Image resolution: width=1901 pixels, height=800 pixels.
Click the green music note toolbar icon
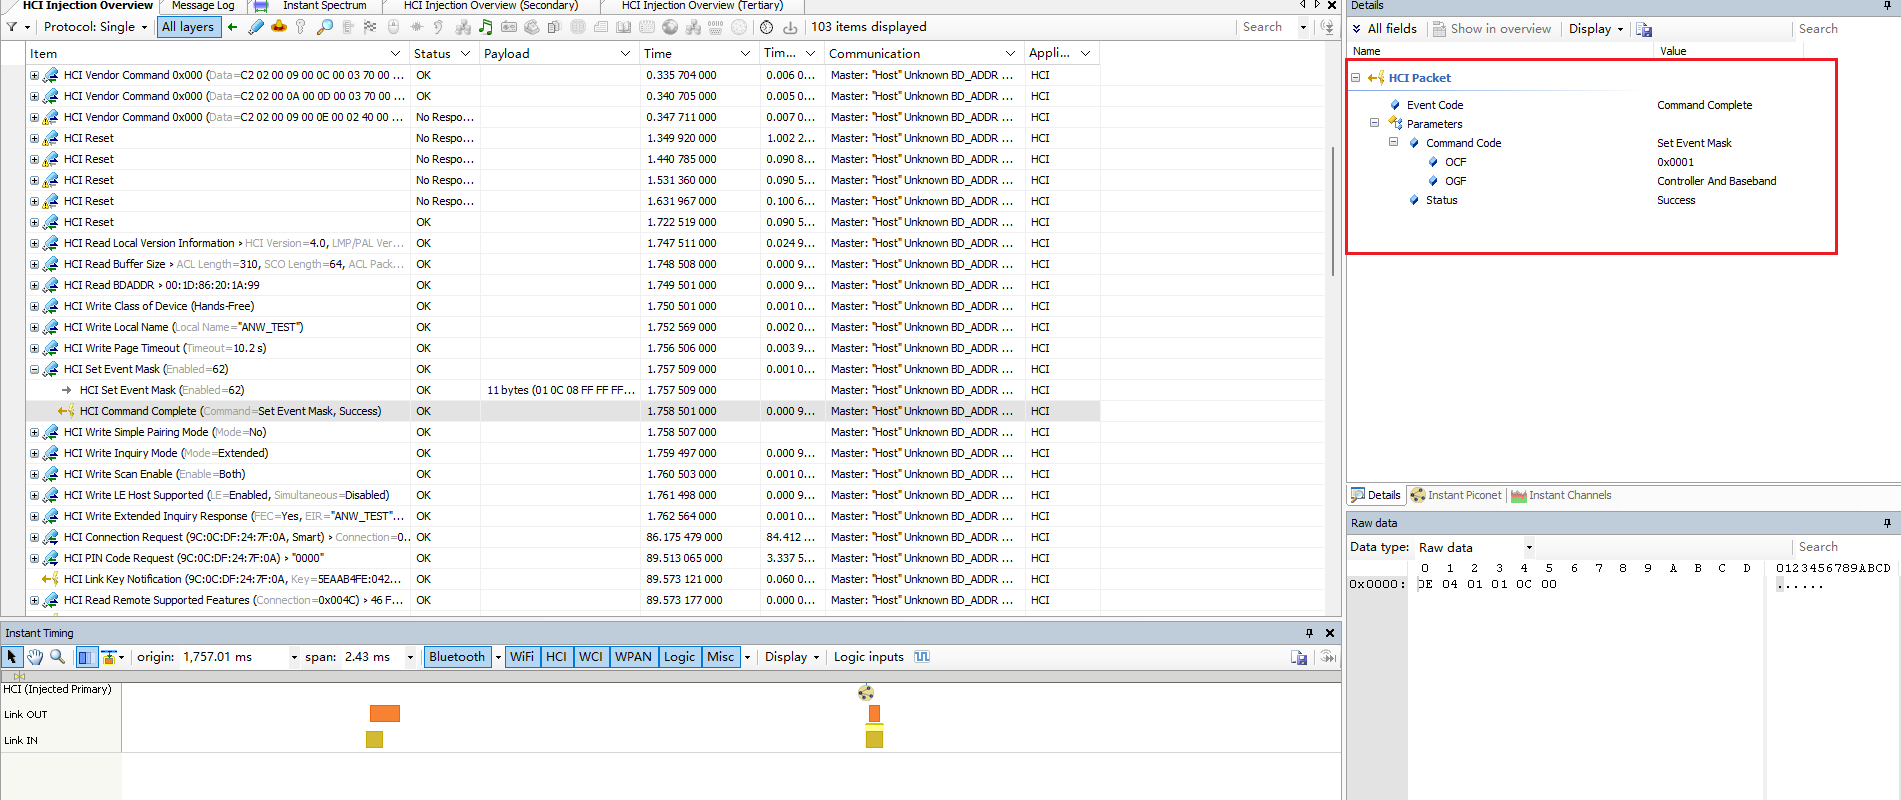click(x=486, y=27)
